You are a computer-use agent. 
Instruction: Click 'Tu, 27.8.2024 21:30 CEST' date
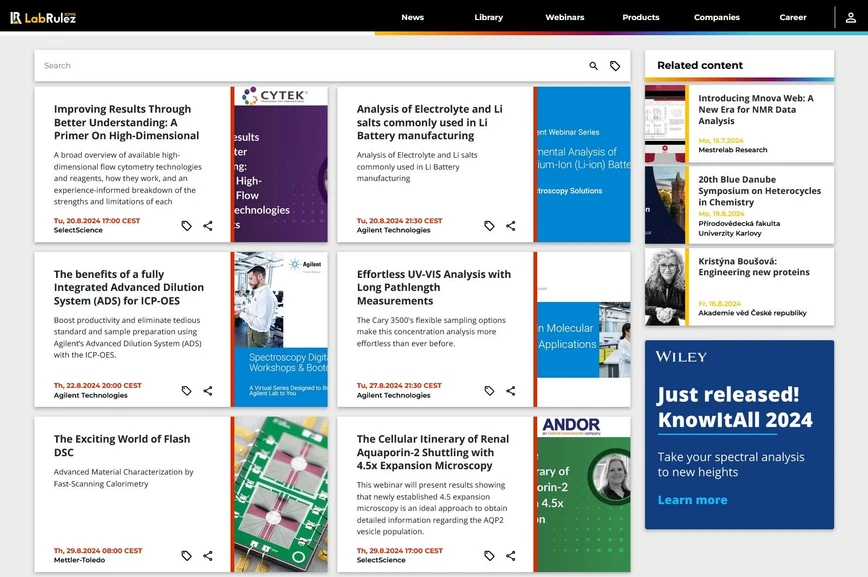tap(399, 385)
